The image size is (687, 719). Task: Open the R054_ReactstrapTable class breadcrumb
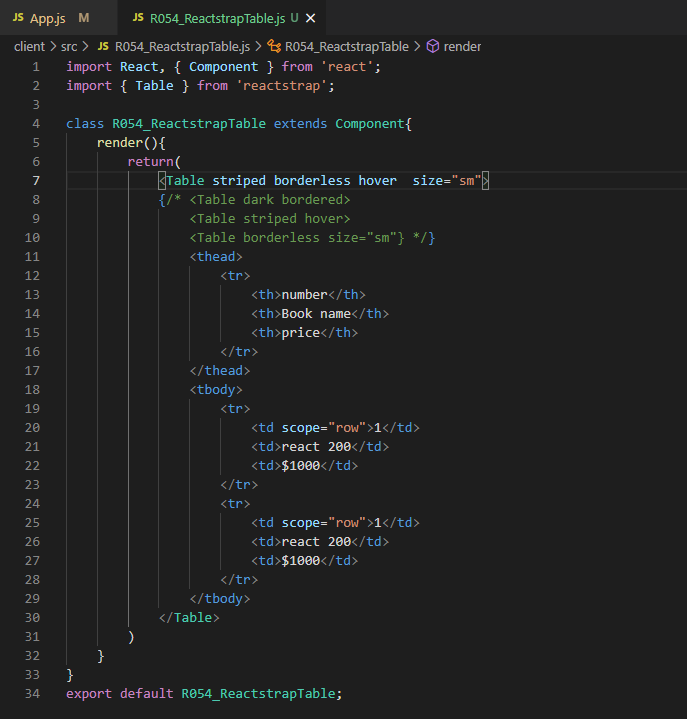pyautogui.click(x=347, y=46)
